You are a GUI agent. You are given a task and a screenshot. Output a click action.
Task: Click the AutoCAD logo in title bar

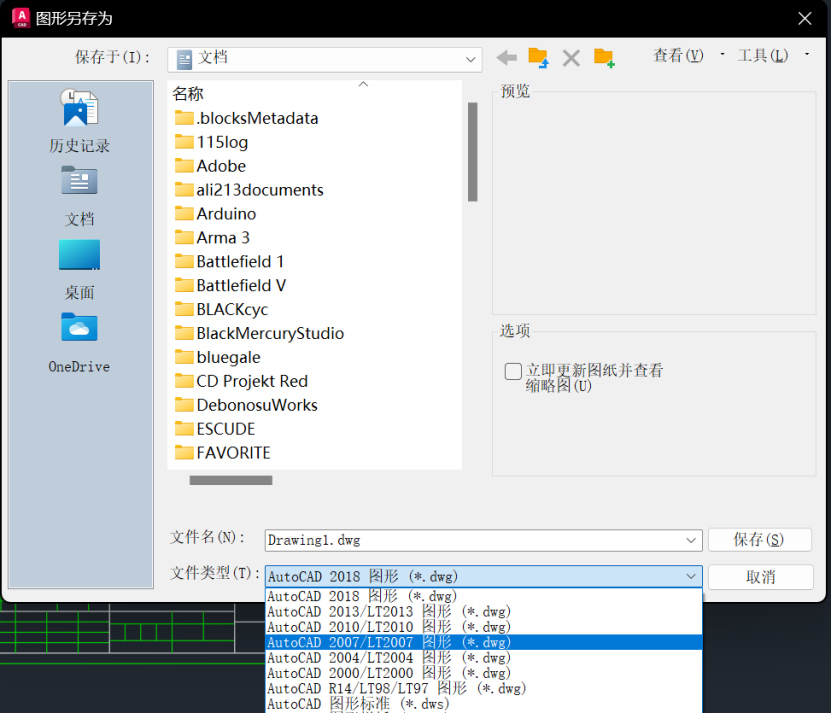pos(21,18)
